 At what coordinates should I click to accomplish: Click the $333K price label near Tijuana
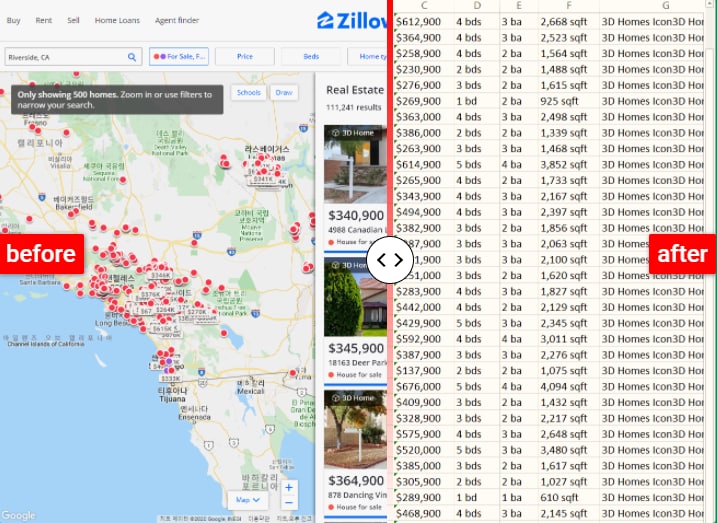[171, 379]
